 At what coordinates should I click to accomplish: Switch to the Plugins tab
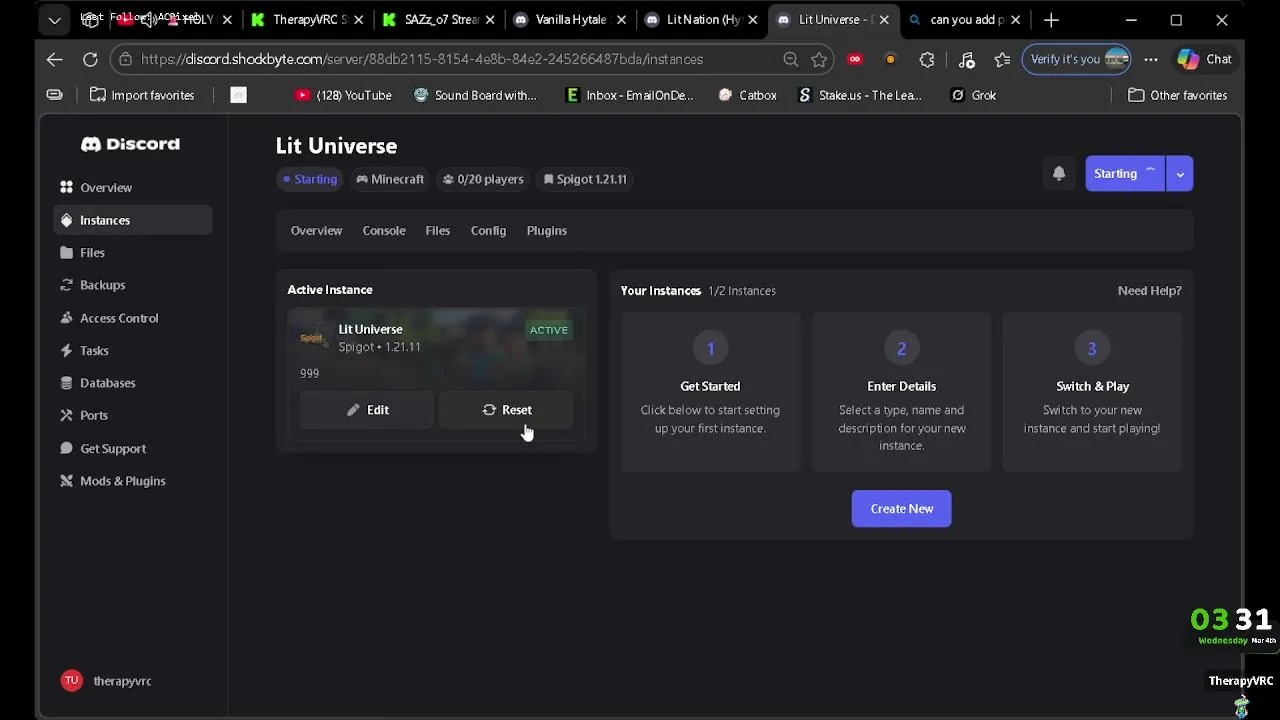(x=546, y=230)
